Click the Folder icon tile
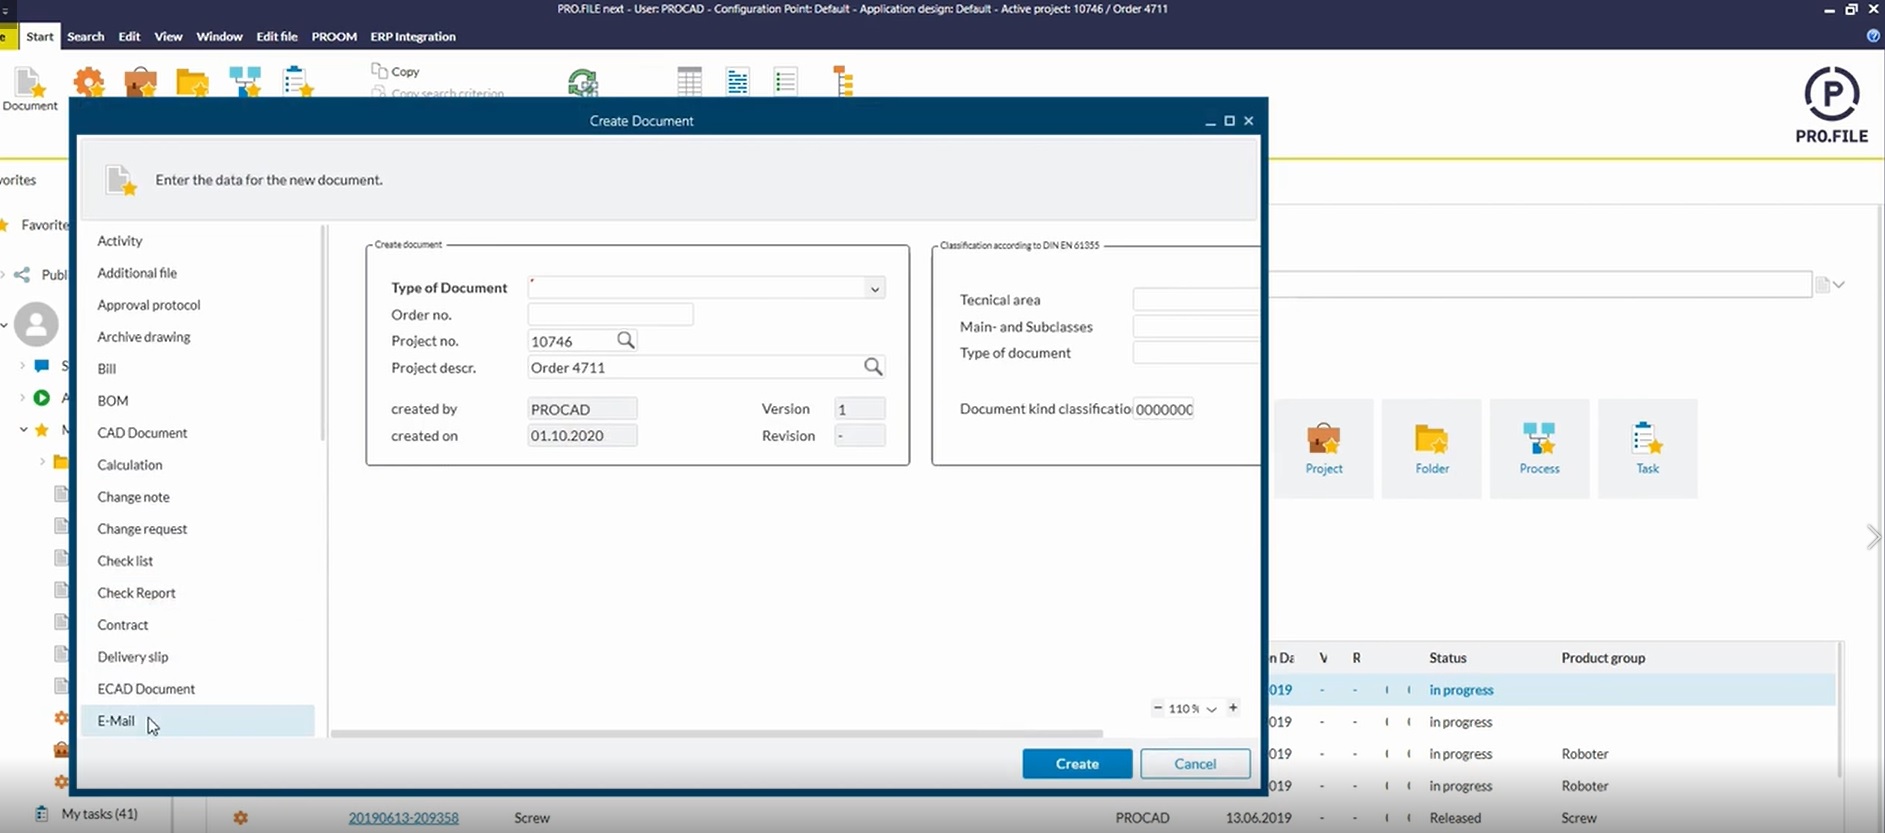The height and width of the screenshot is (833, 1885). pyautogui.click(x=1431, y=447)
